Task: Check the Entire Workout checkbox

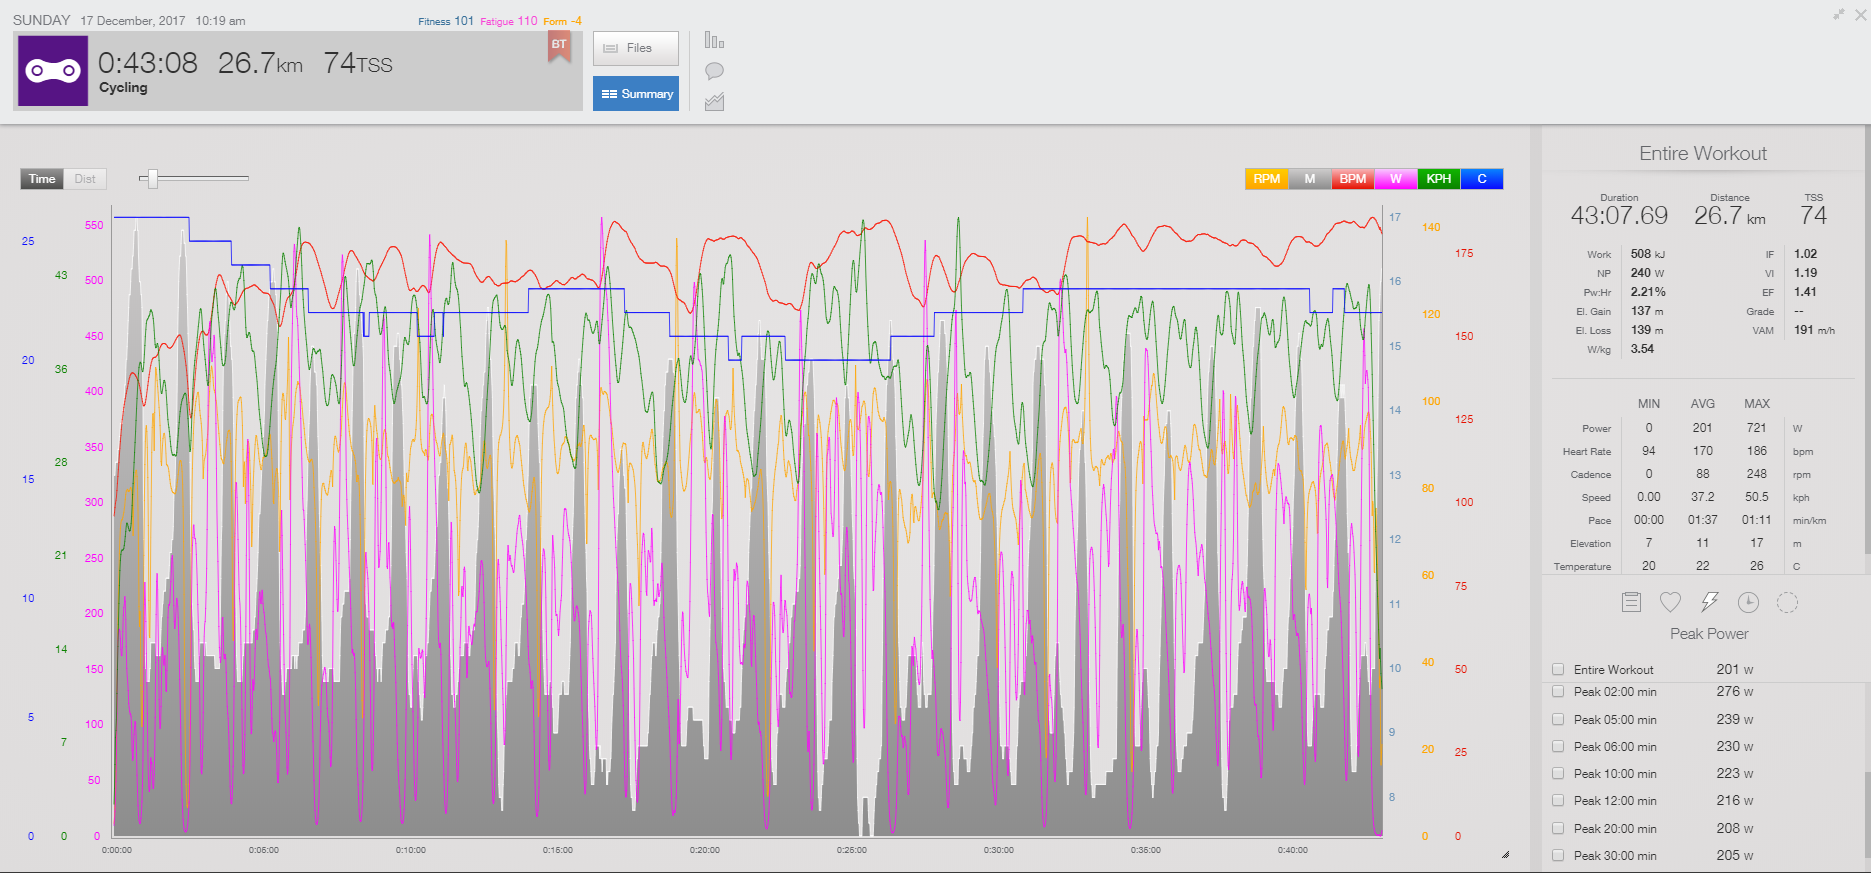Action: [x=1558, y=670]
